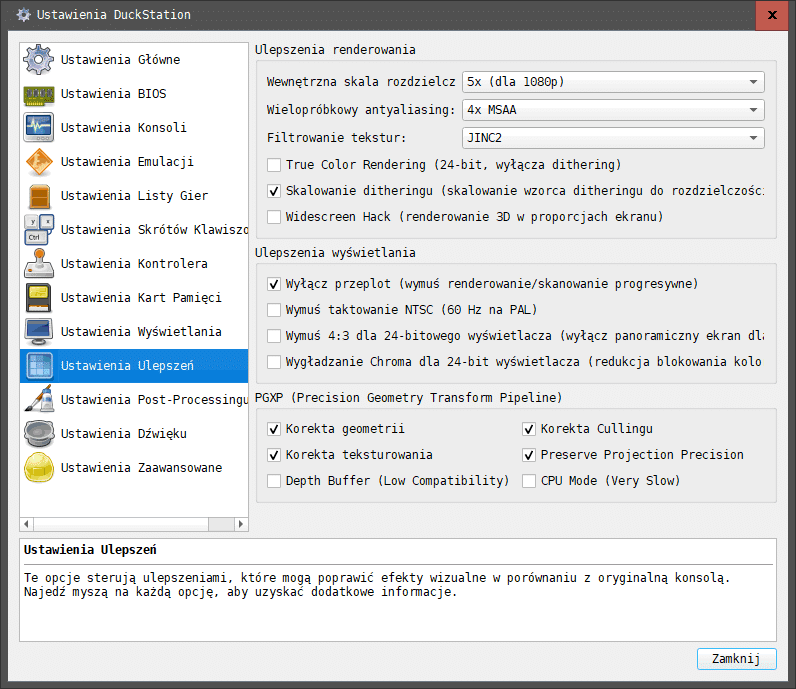The image size is (796, 689).
Task: Enable Wygładzanie Chroma checkbox
Action: (274, 362)
